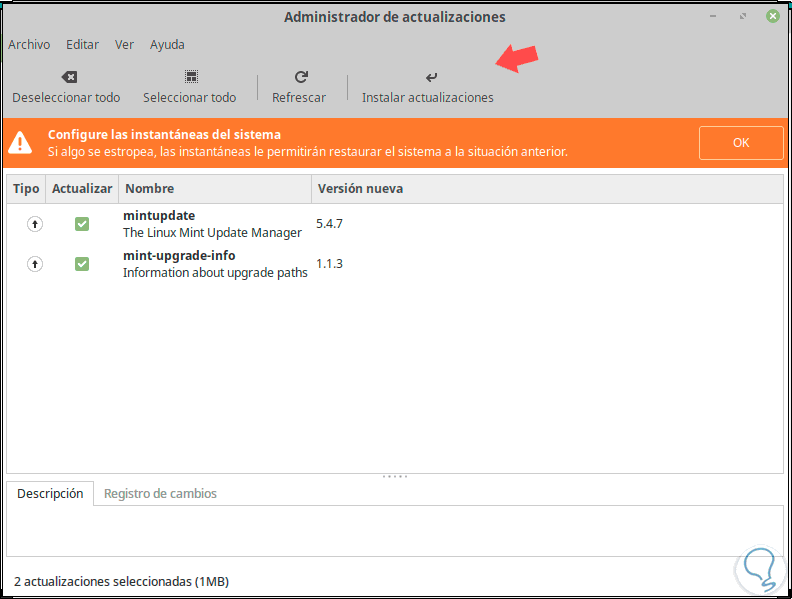Sort by the Tipo column header
Image resolution: width=792 pixels, height=599 pixels.
click(26, 189)
